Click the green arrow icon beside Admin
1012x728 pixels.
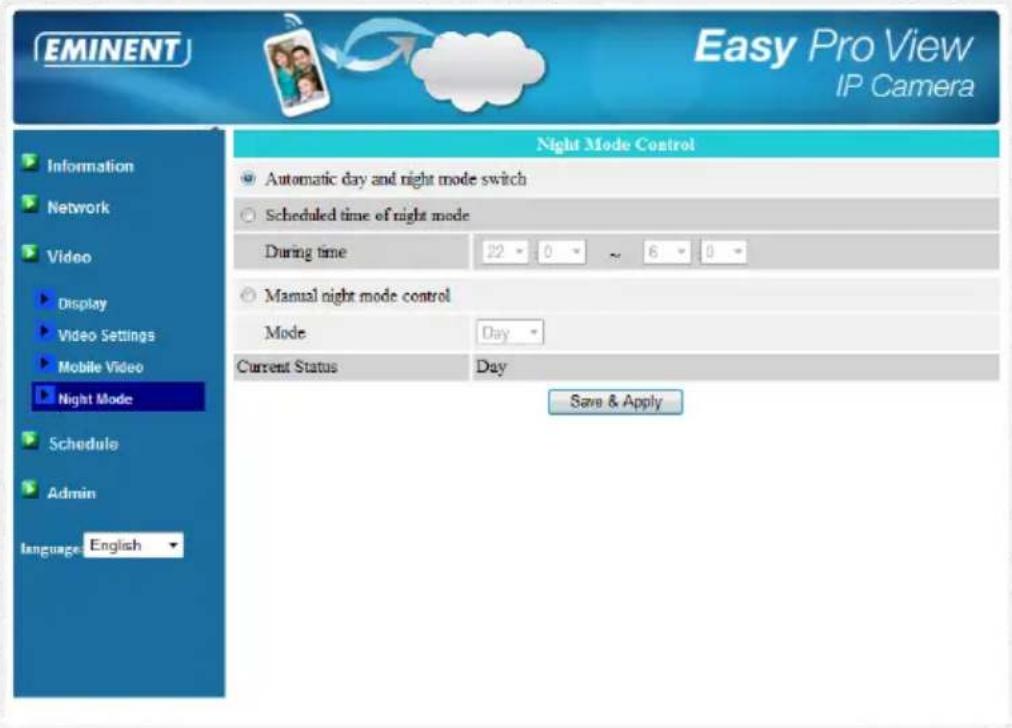tap(30, 489)
